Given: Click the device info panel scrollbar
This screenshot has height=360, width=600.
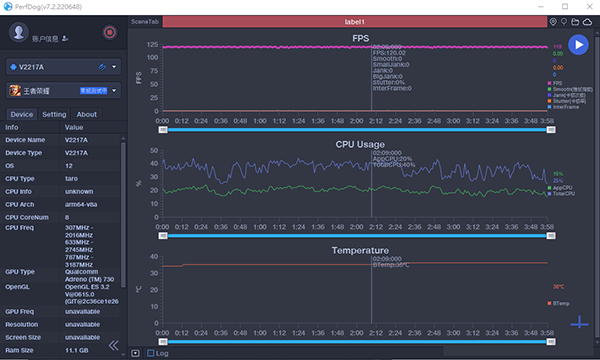Looking at the screenshot, I should (123, 214).
